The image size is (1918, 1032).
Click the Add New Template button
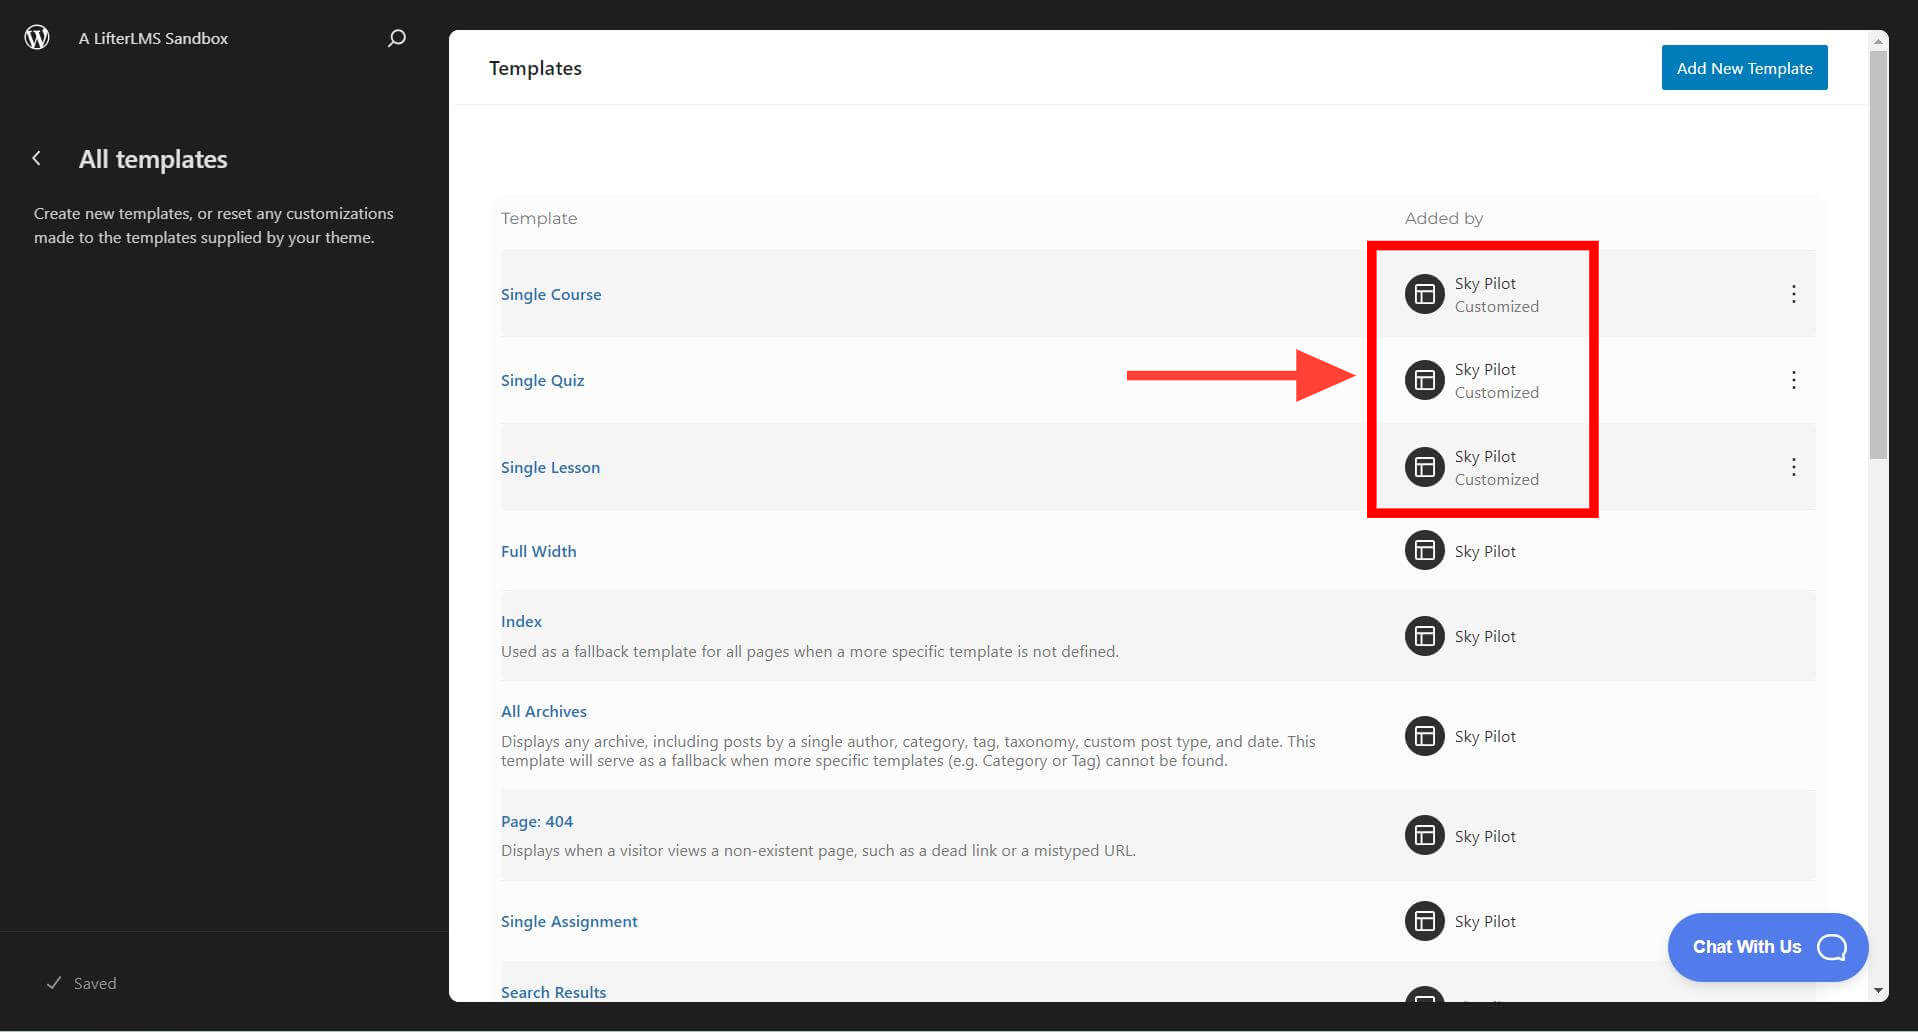click(1743, 67)
